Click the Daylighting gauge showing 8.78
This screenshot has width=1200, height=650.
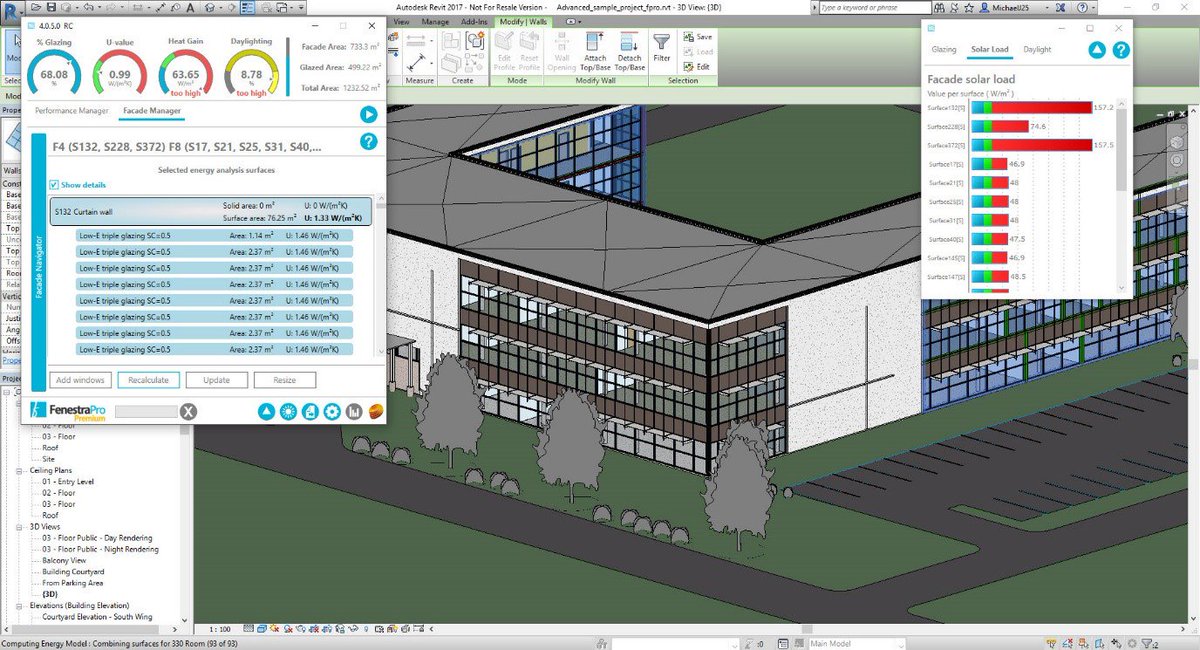click(251, 75)
